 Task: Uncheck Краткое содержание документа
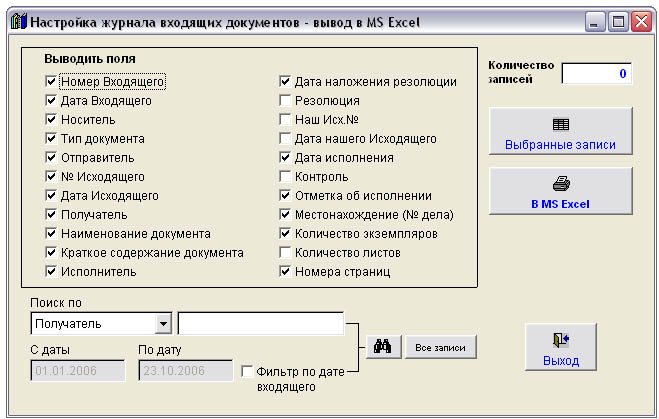click(x=51, y=252)
